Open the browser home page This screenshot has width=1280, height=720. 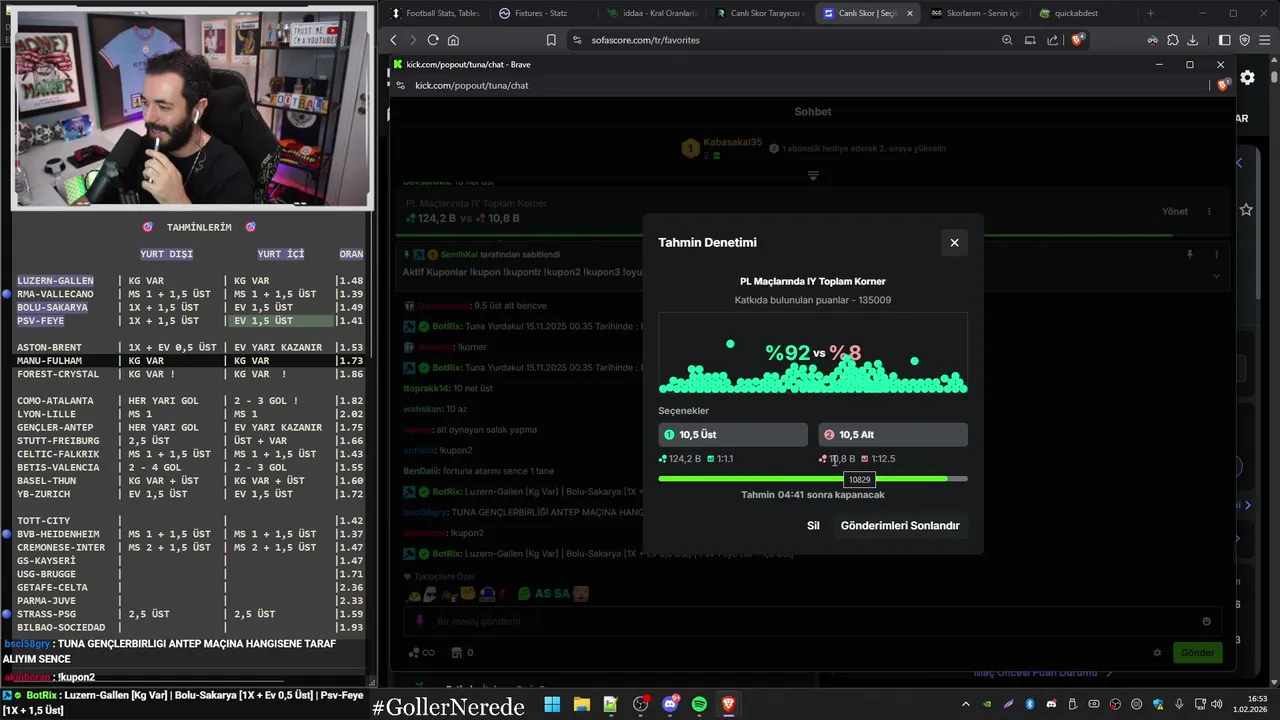(x=453, y=40)
